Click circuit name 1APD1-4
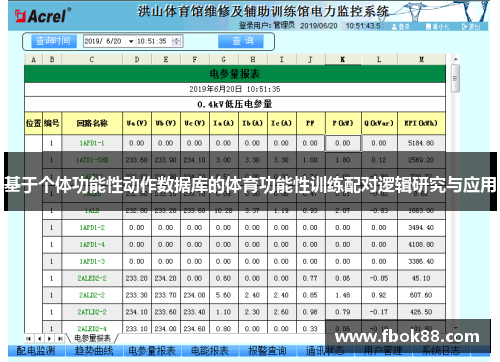Screen dimensions: 500x362 pos(92,245)
